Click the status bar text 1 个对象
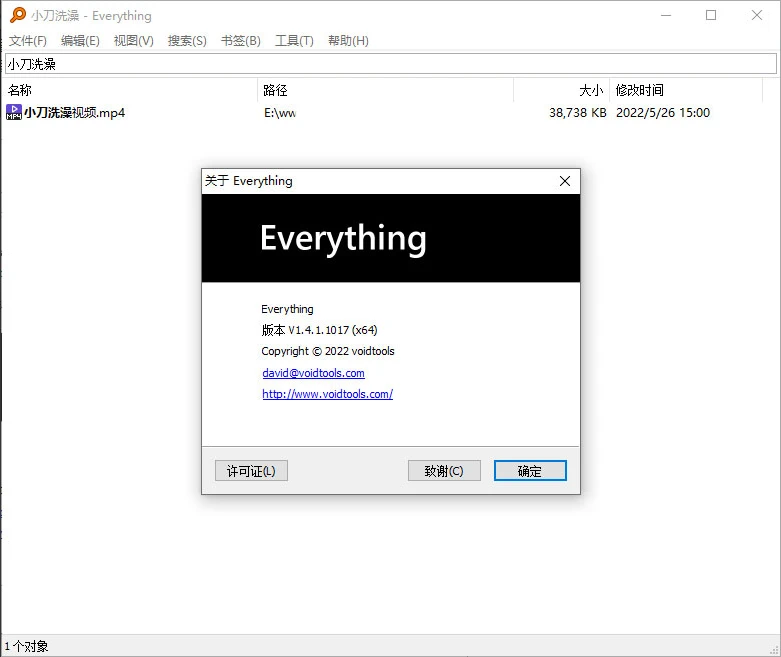The width and height of the screenshot is (781, 657). [x=26, y=647]
